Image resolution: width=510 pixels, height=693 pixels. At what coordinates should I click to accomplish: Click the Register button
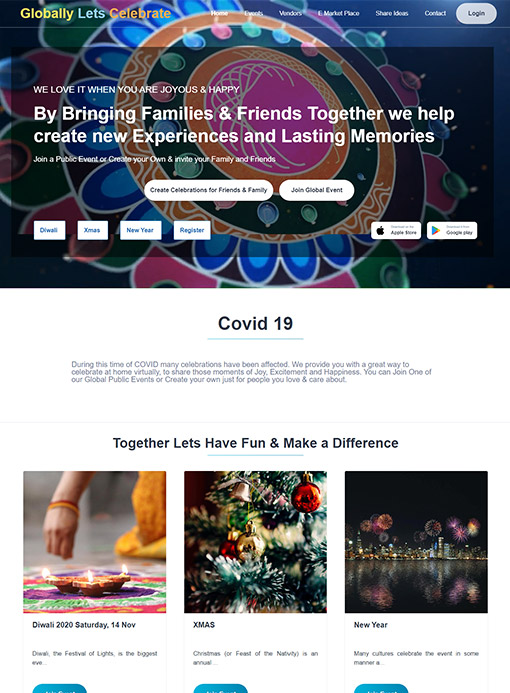click(192, 230)
